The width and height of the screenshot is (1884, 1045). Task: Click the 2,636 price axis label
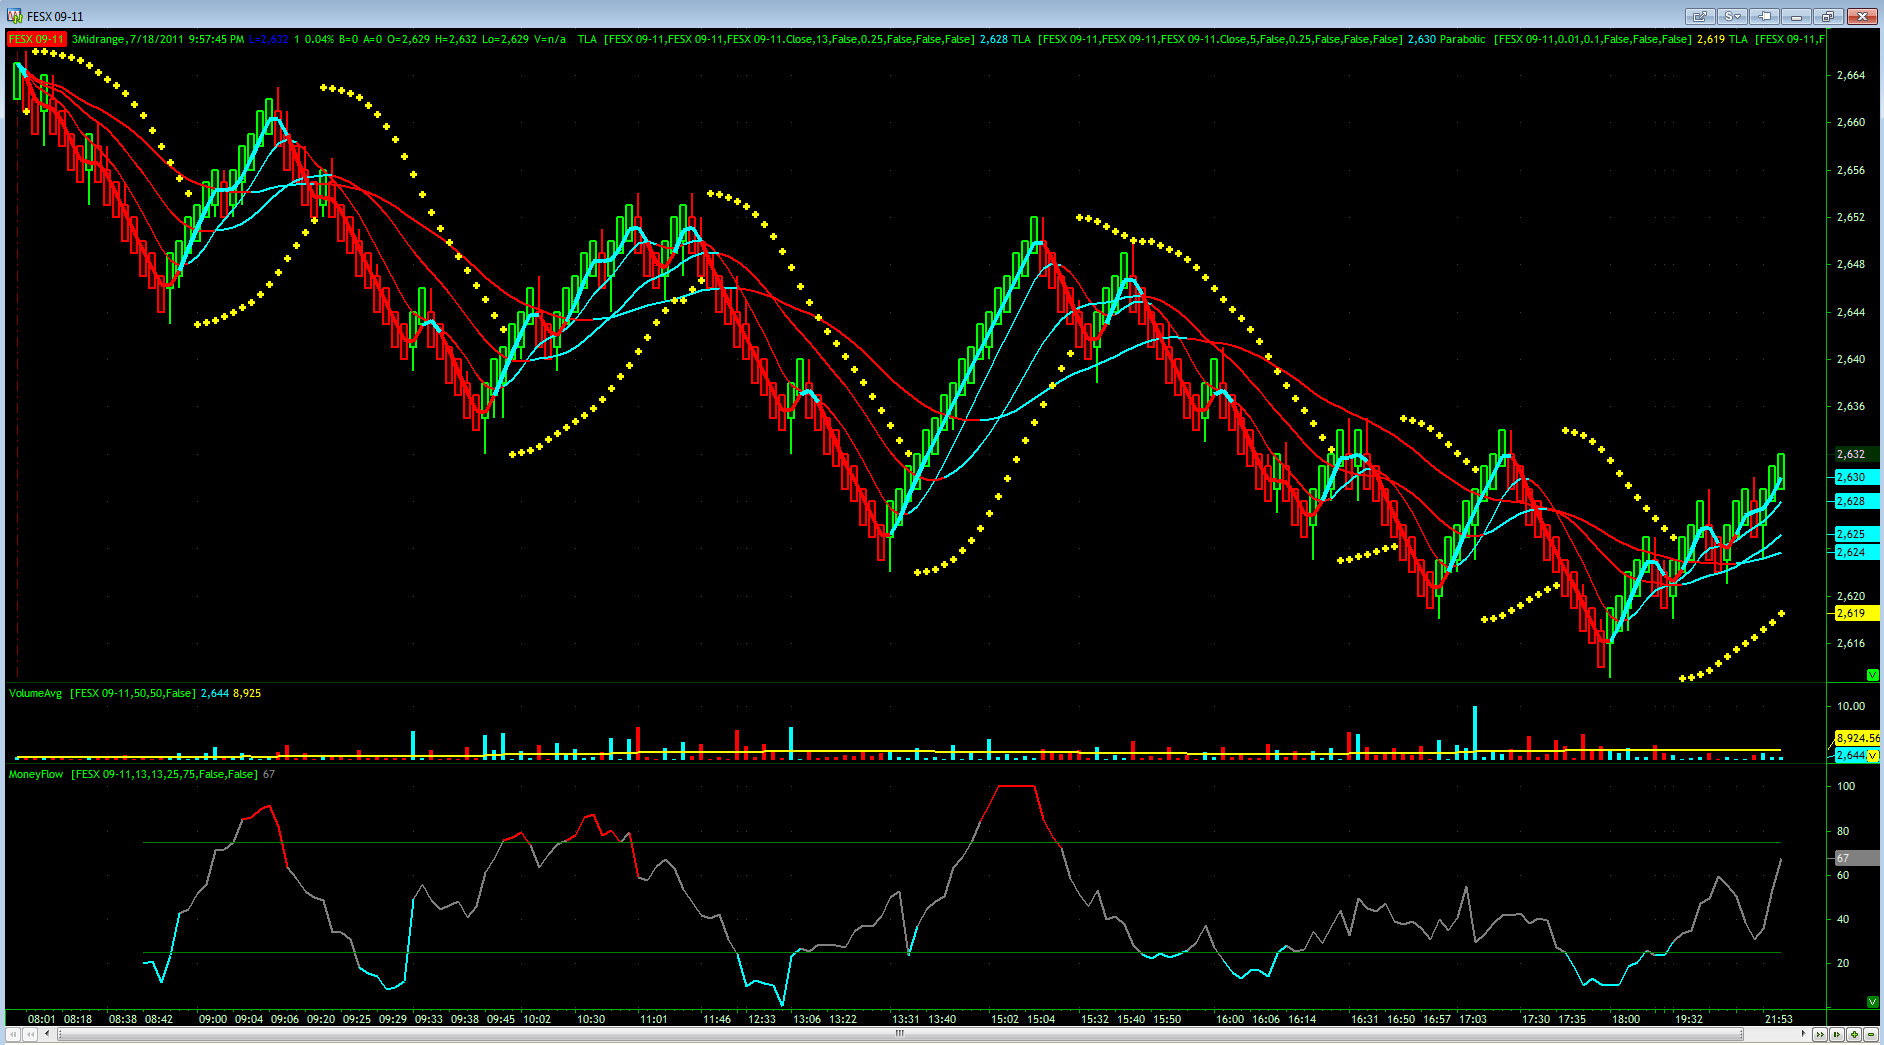tap(1851, 406)
